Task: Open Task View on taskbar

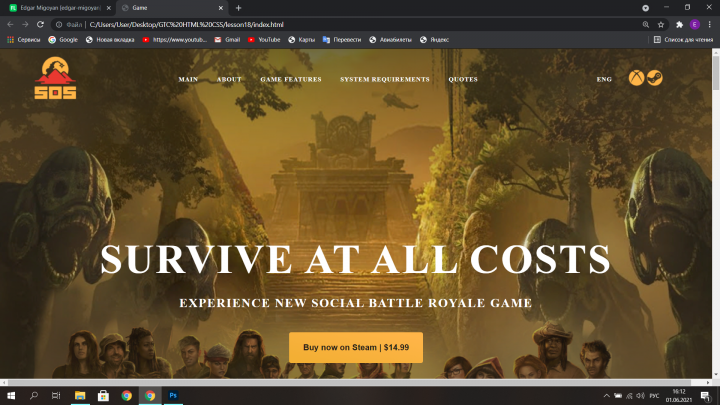Action: coord(56,395)
